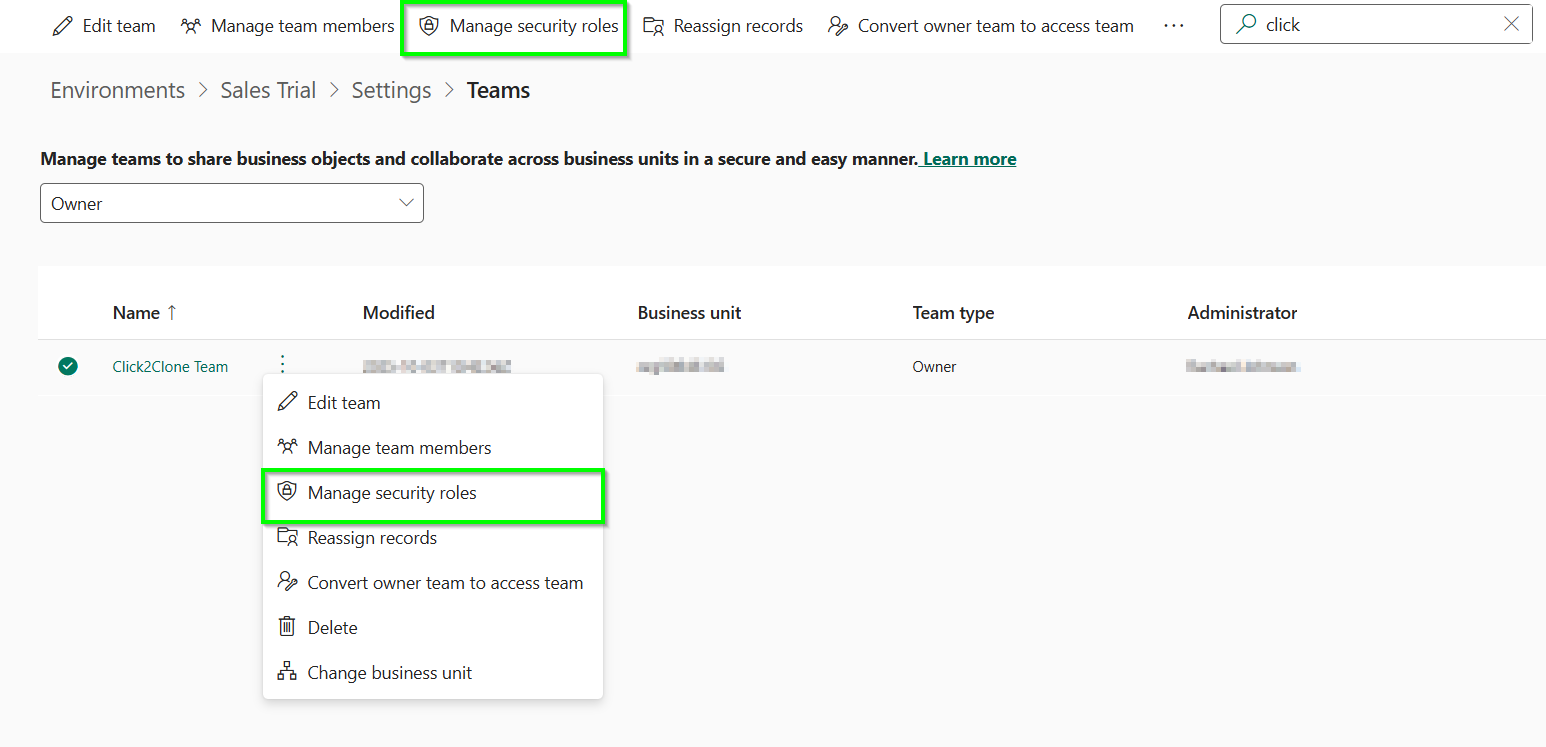Choose Manage team members from context menu
This screenshot has height=747, width=1546.
(x=399, y=448)
